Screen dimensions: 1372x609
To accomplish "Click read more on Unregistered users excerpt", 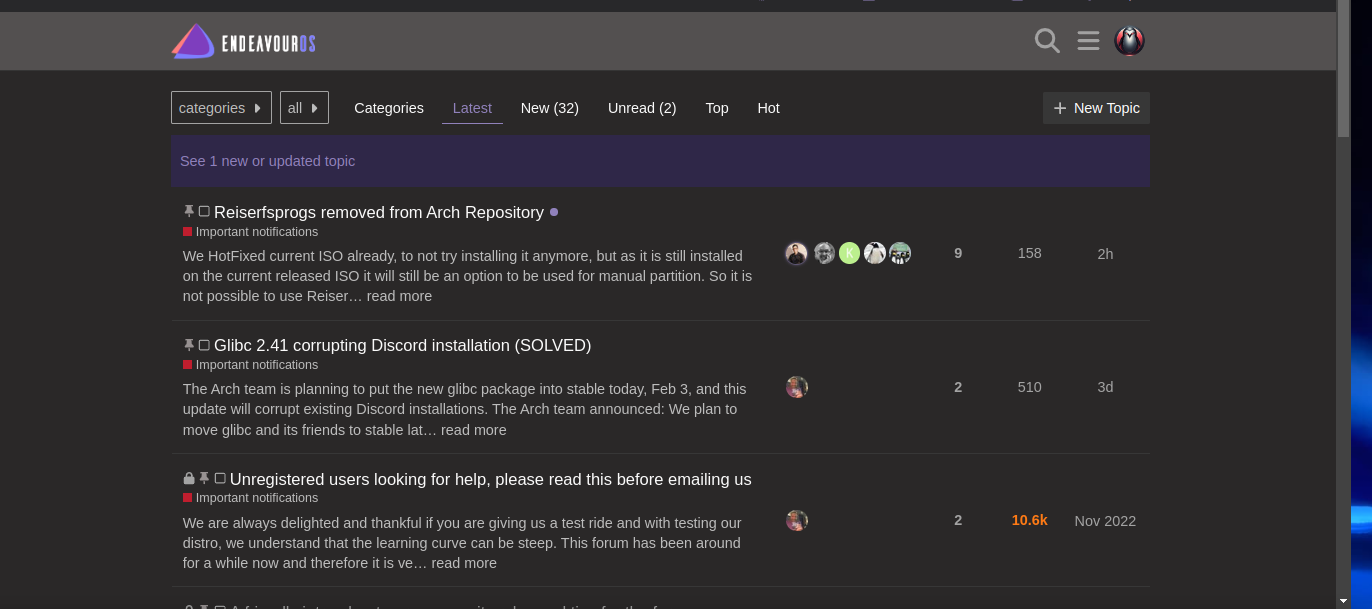I will pyautogui.click(x=464, y=563).
